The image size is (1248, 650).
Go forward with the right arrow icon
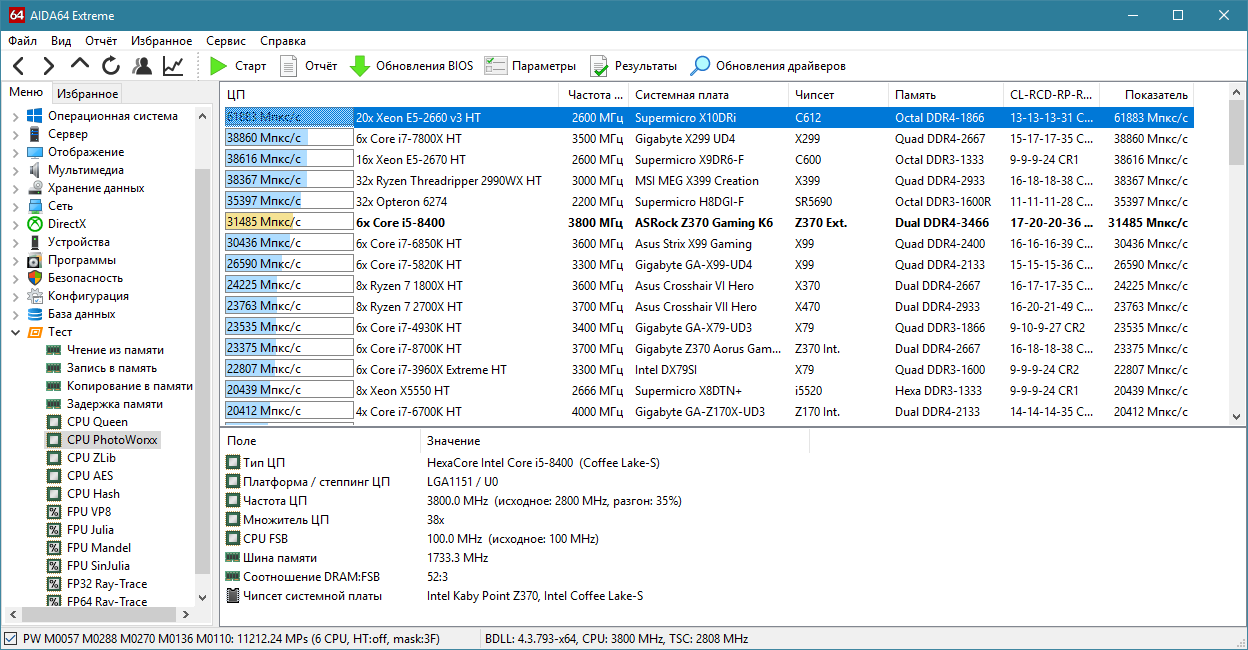click(x=48, y=66)
